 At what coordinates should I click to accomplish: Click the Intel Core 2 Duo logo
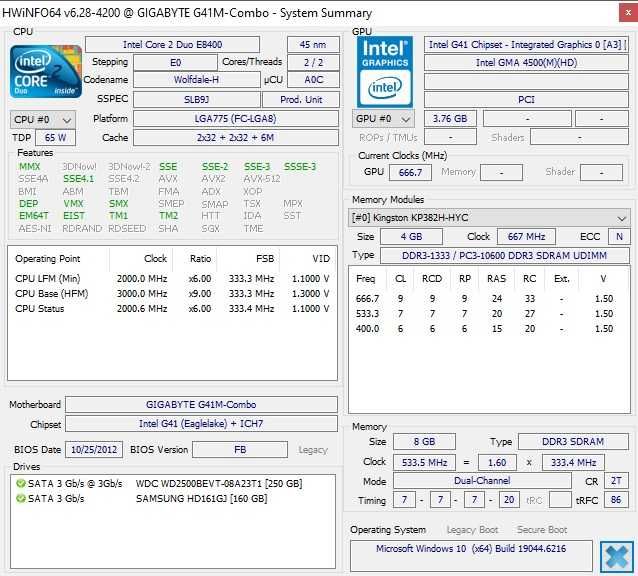click(x=45, y=72)
